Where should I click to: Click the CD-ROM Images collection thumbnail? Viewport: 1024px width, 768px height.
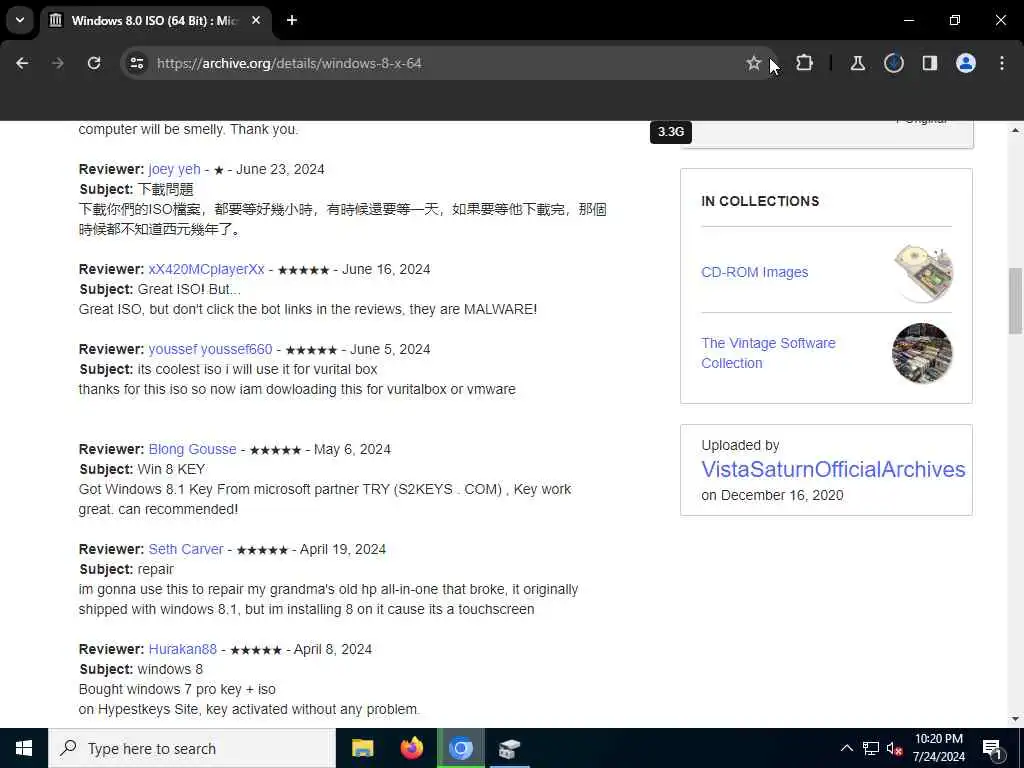pos(922,272)
